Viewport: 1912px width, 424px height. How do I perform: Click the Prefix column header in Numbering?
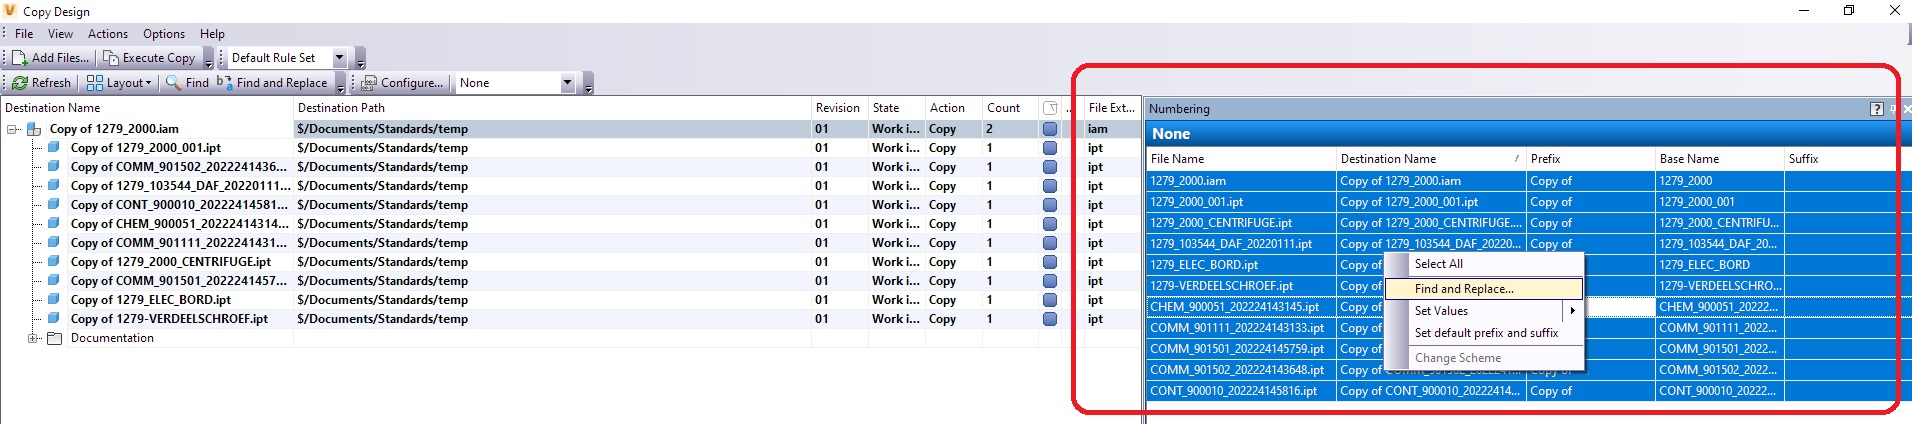(1591, 159)
